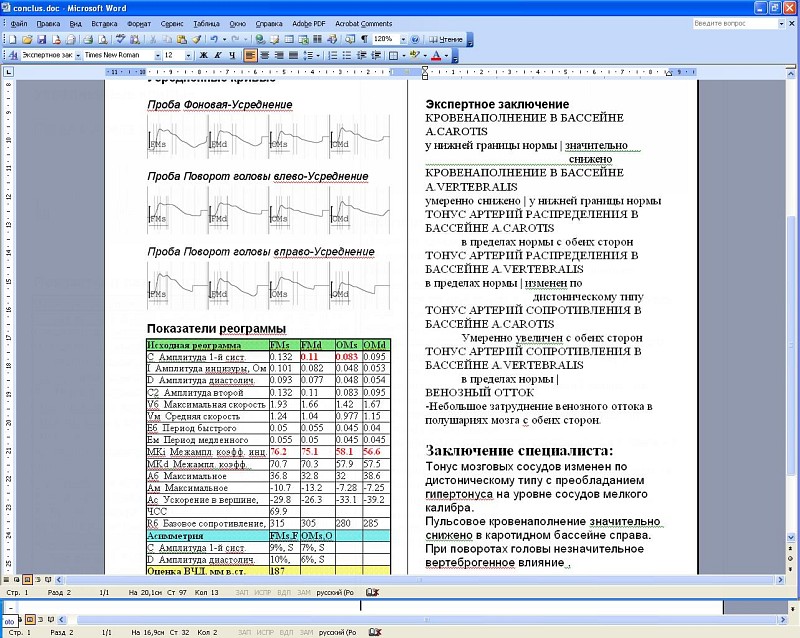Open the Файл menu
Viewport: 800px width, 638px height.
pos(19,23)
